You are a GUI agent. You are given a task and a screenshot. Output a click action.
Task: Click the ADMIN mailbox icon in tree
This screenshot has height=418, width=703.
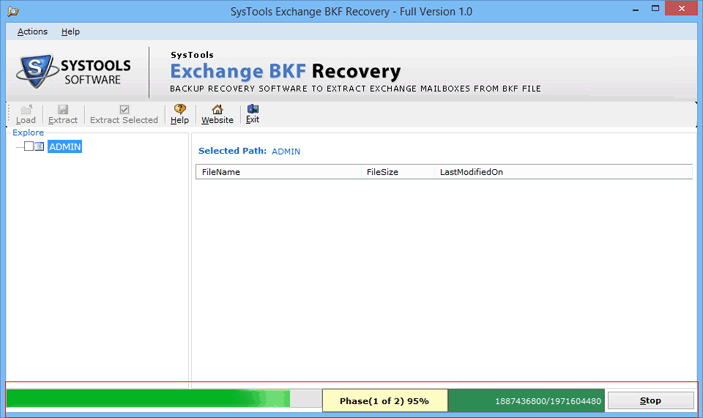click(39, 147)
